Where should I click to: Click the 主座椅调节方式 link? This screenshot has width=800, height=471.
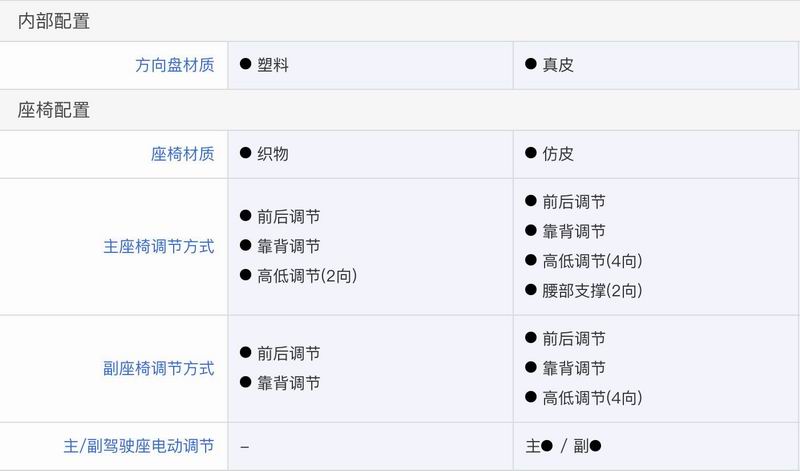pyautogui.click(x=159, y=246)
